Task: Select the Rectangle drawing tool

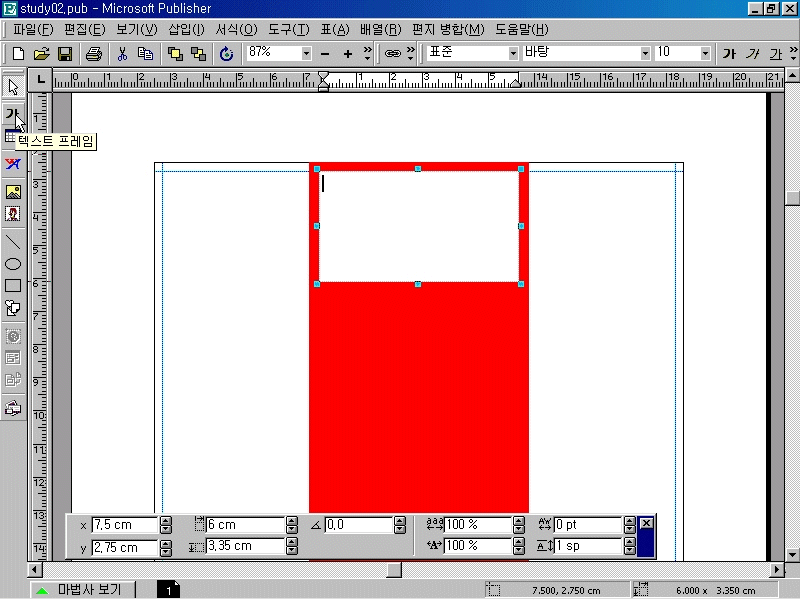Action: [x=13, y=286]
